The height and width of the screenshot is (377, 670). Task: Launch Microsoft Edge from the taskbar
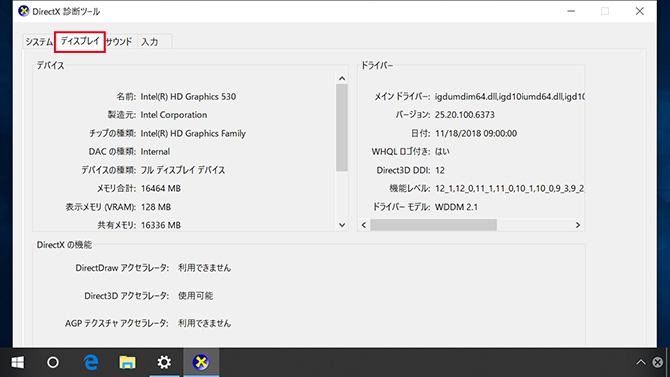[x=91, y=362]
